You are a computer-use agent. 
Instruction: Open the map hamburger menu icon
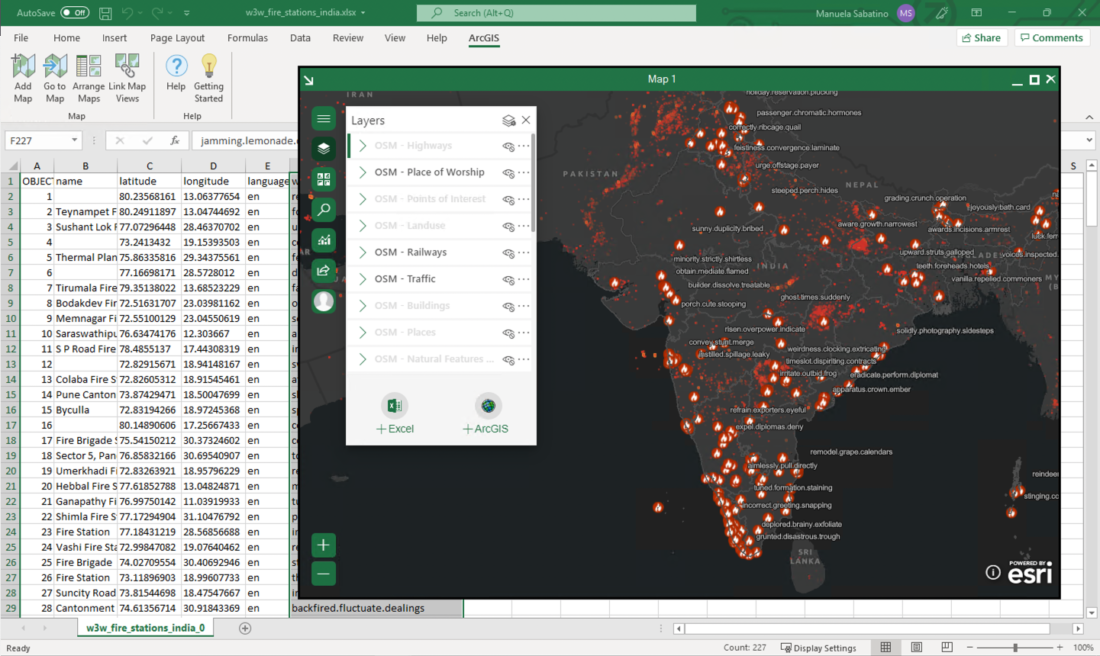pos(323,119)
